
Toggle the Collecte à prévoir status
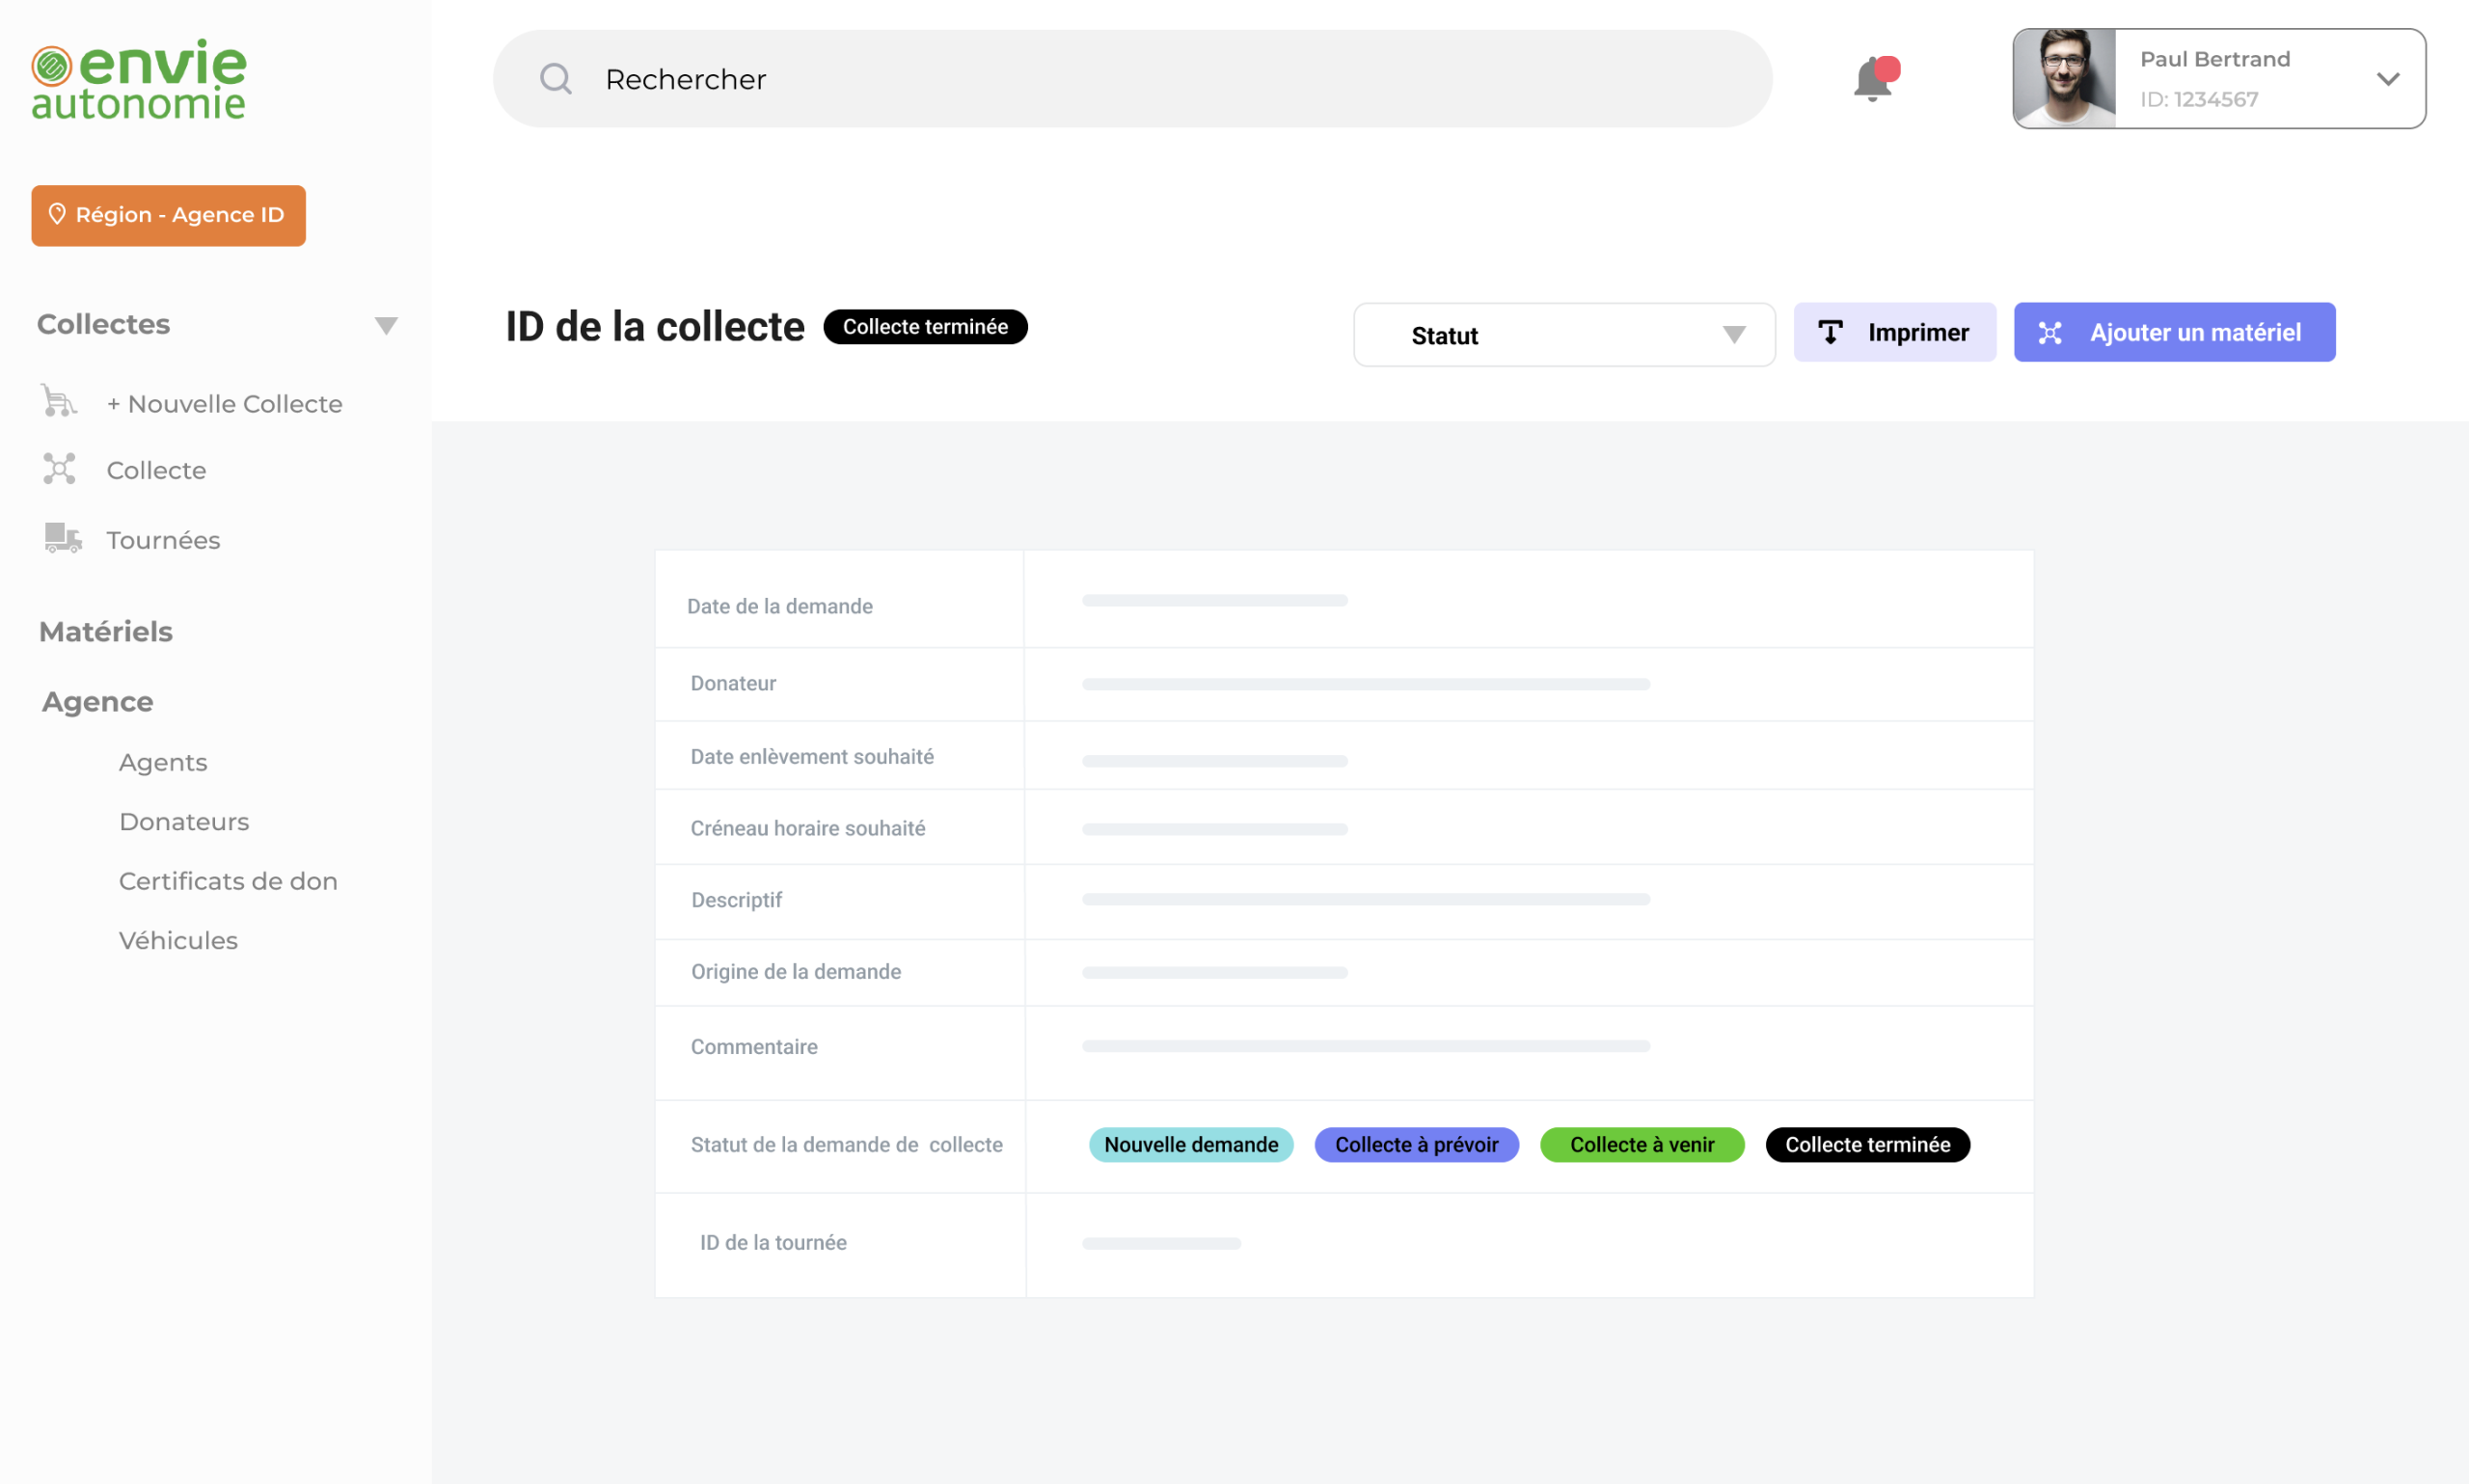pyautogui.click(x=1415, y=1144)
